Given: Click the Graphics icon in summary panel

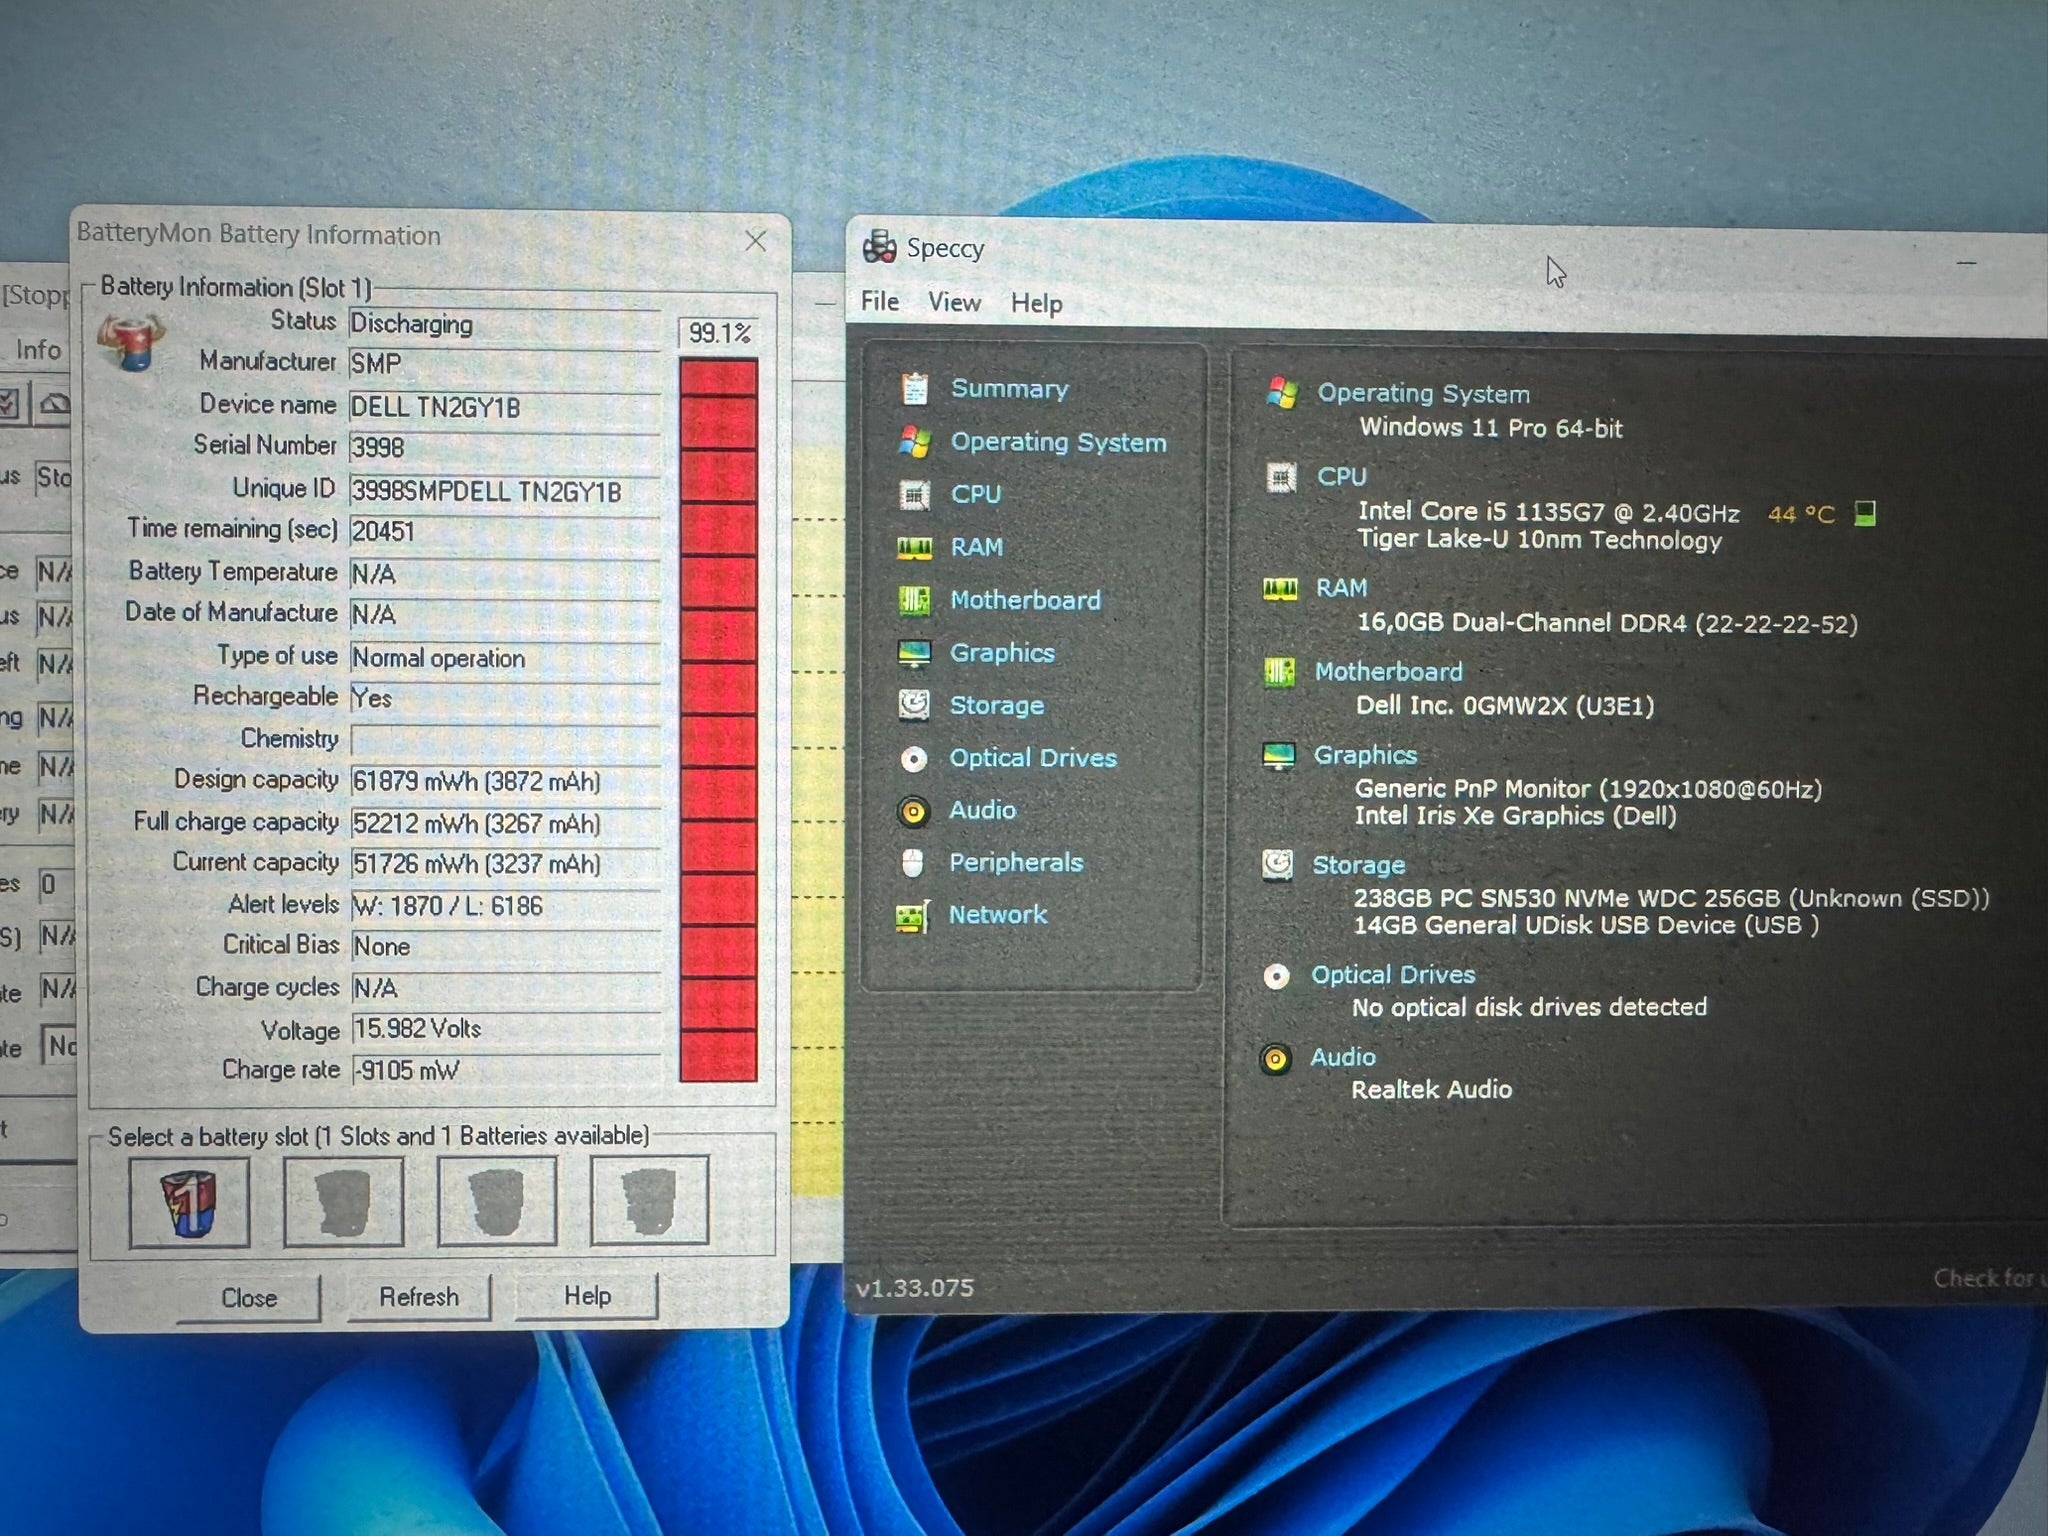Looking at the screenshot, I should coord(1278,755).
